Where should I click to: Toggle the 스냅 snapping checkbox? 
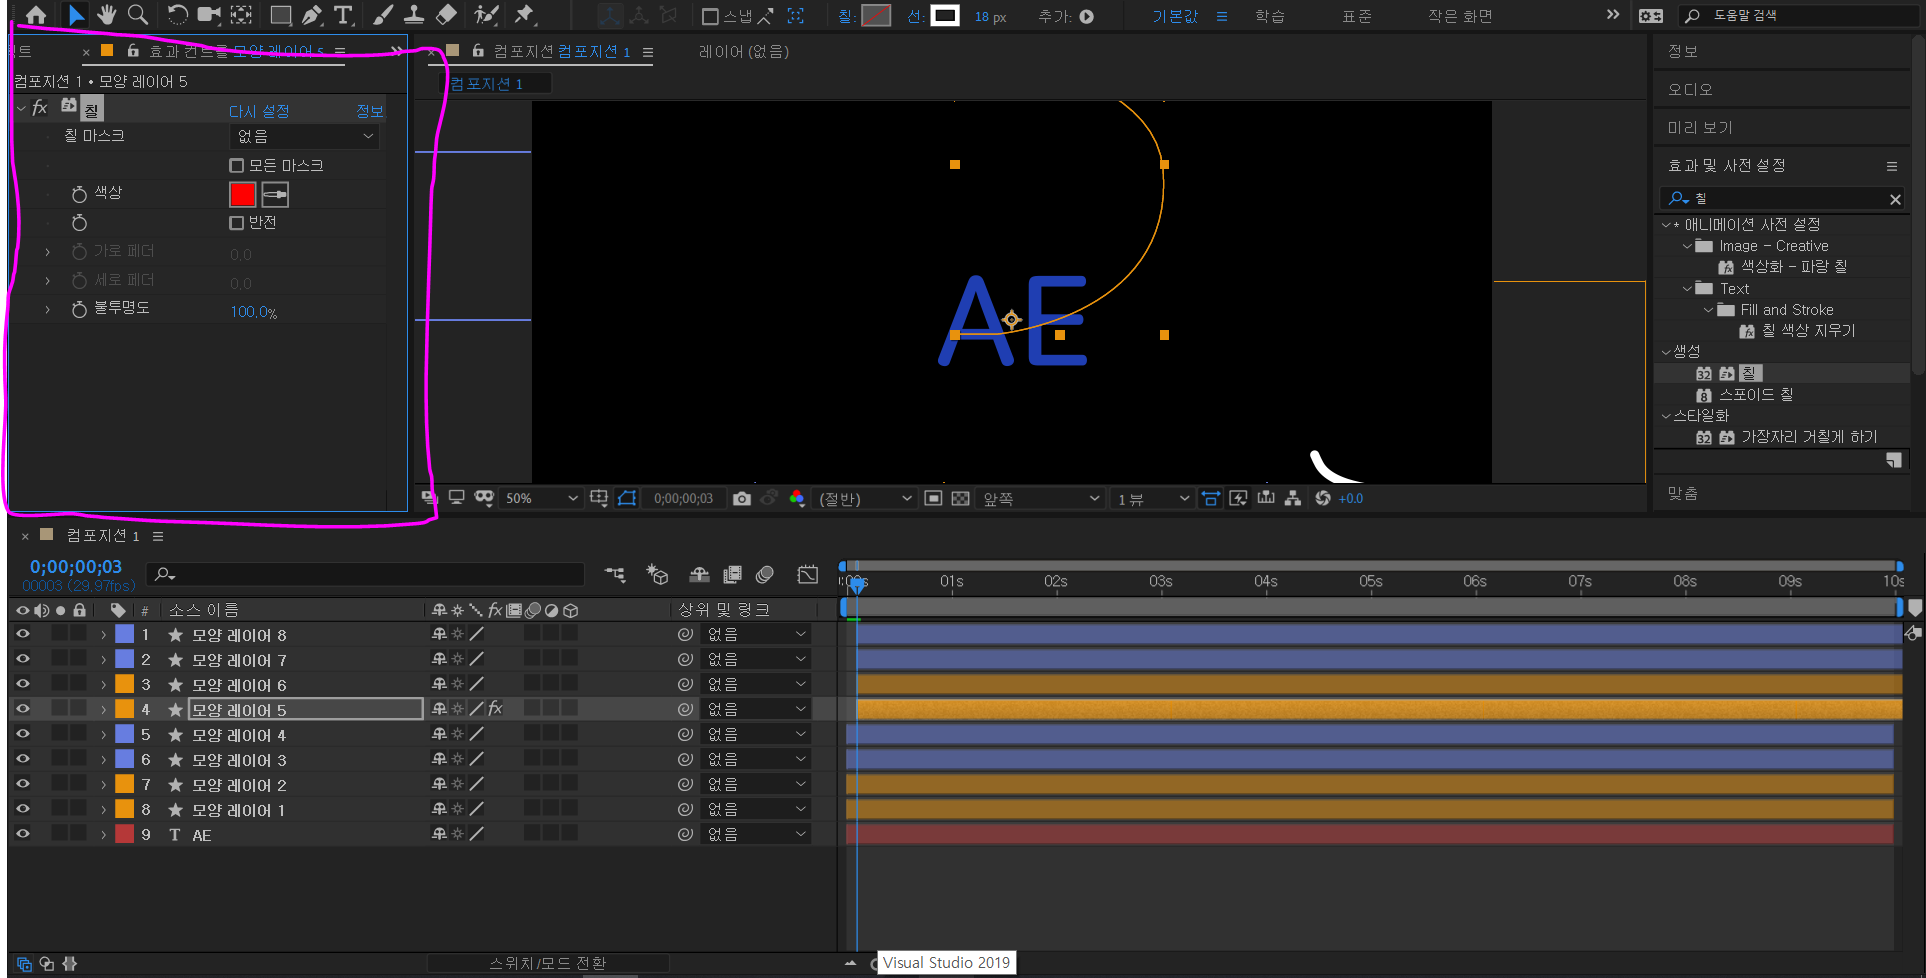tap(710, 16)
